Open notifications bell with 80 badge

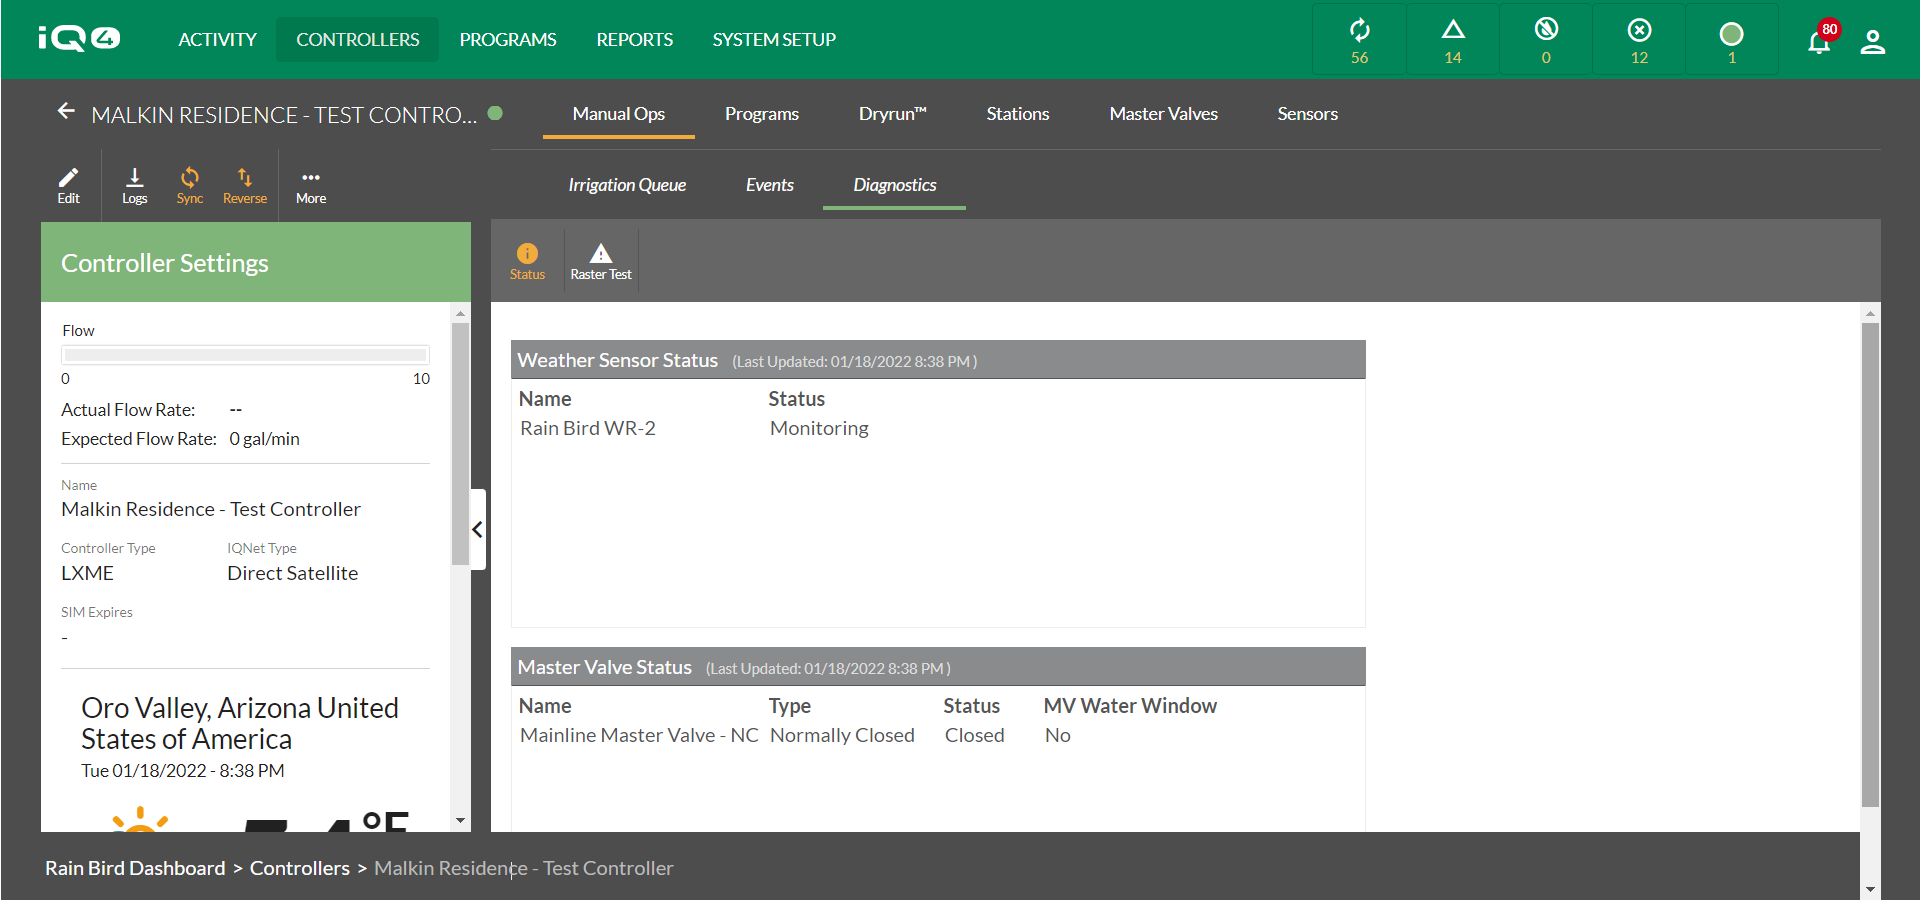[x=1820, y=41]
